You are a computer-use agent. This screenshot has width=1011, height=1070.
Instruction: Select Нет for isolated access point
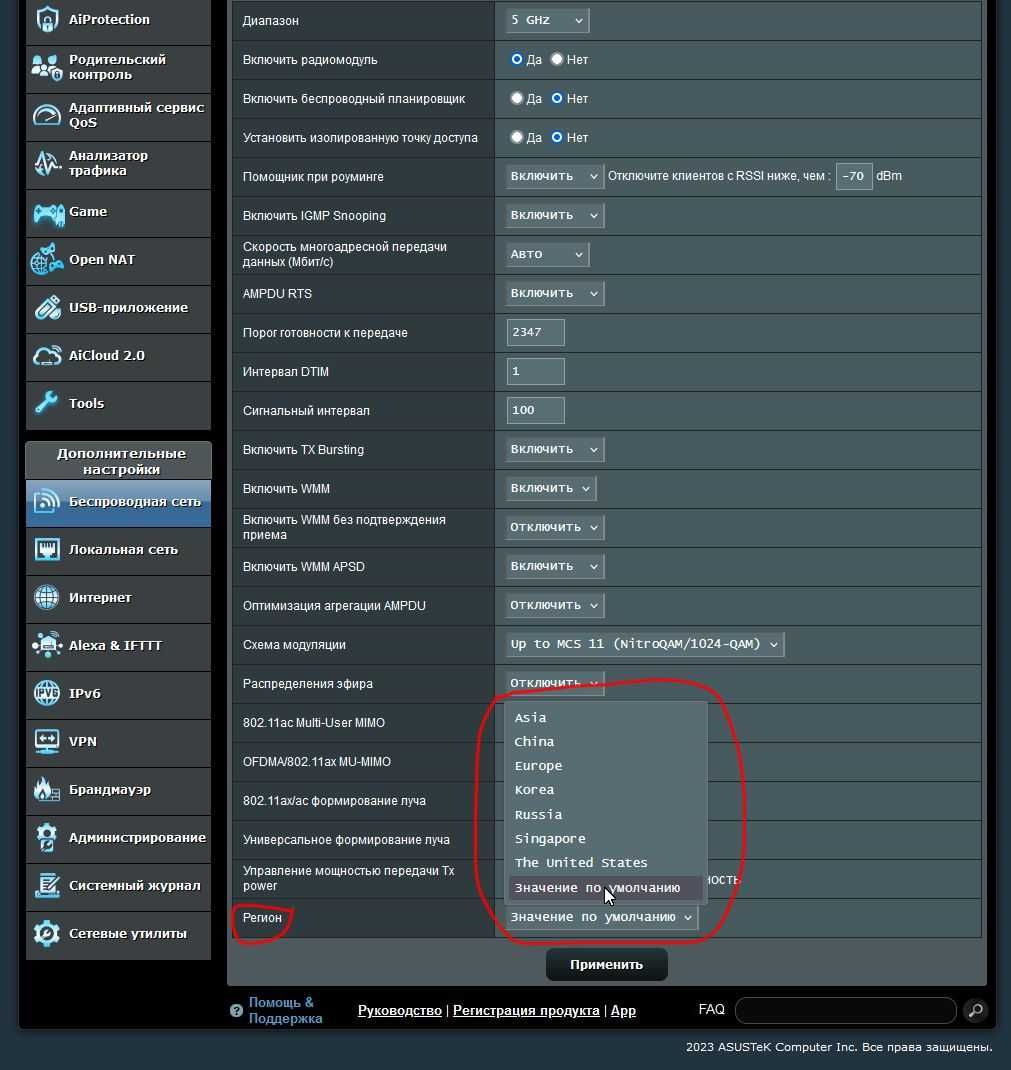(557, 137)
